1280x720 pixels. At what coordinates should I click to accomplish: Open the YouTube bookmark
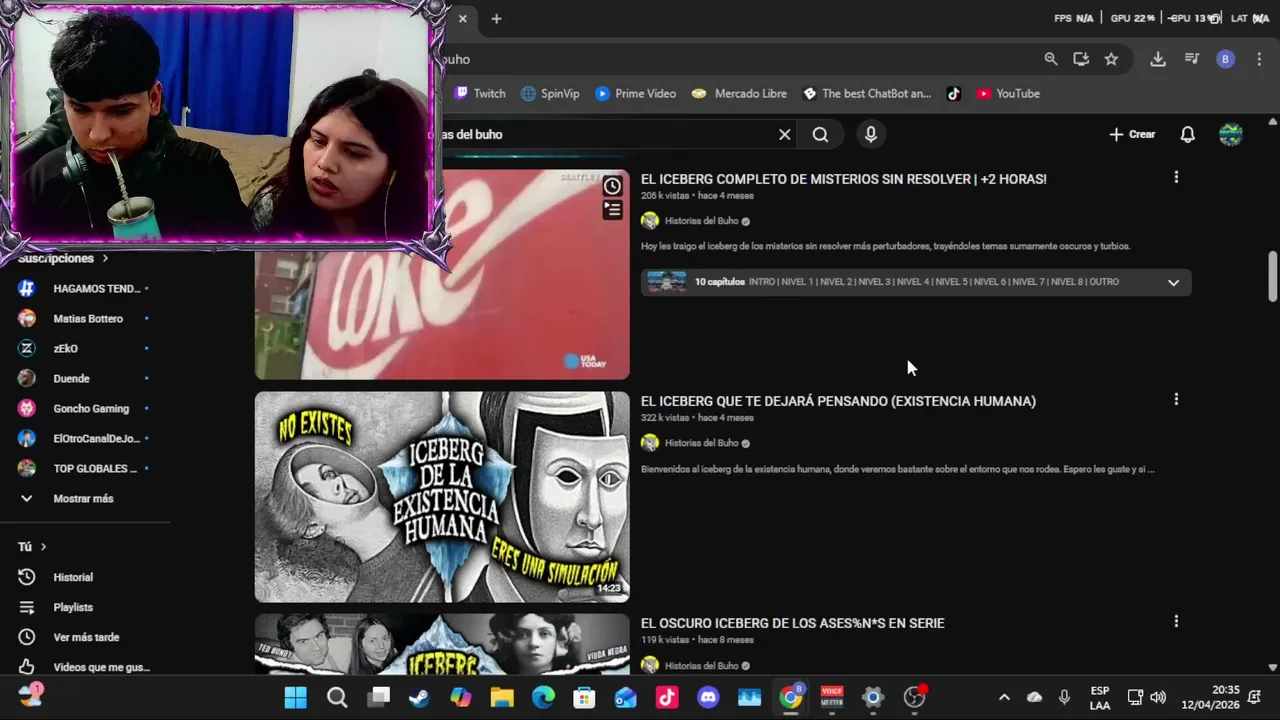click(x=1008, y=93)
